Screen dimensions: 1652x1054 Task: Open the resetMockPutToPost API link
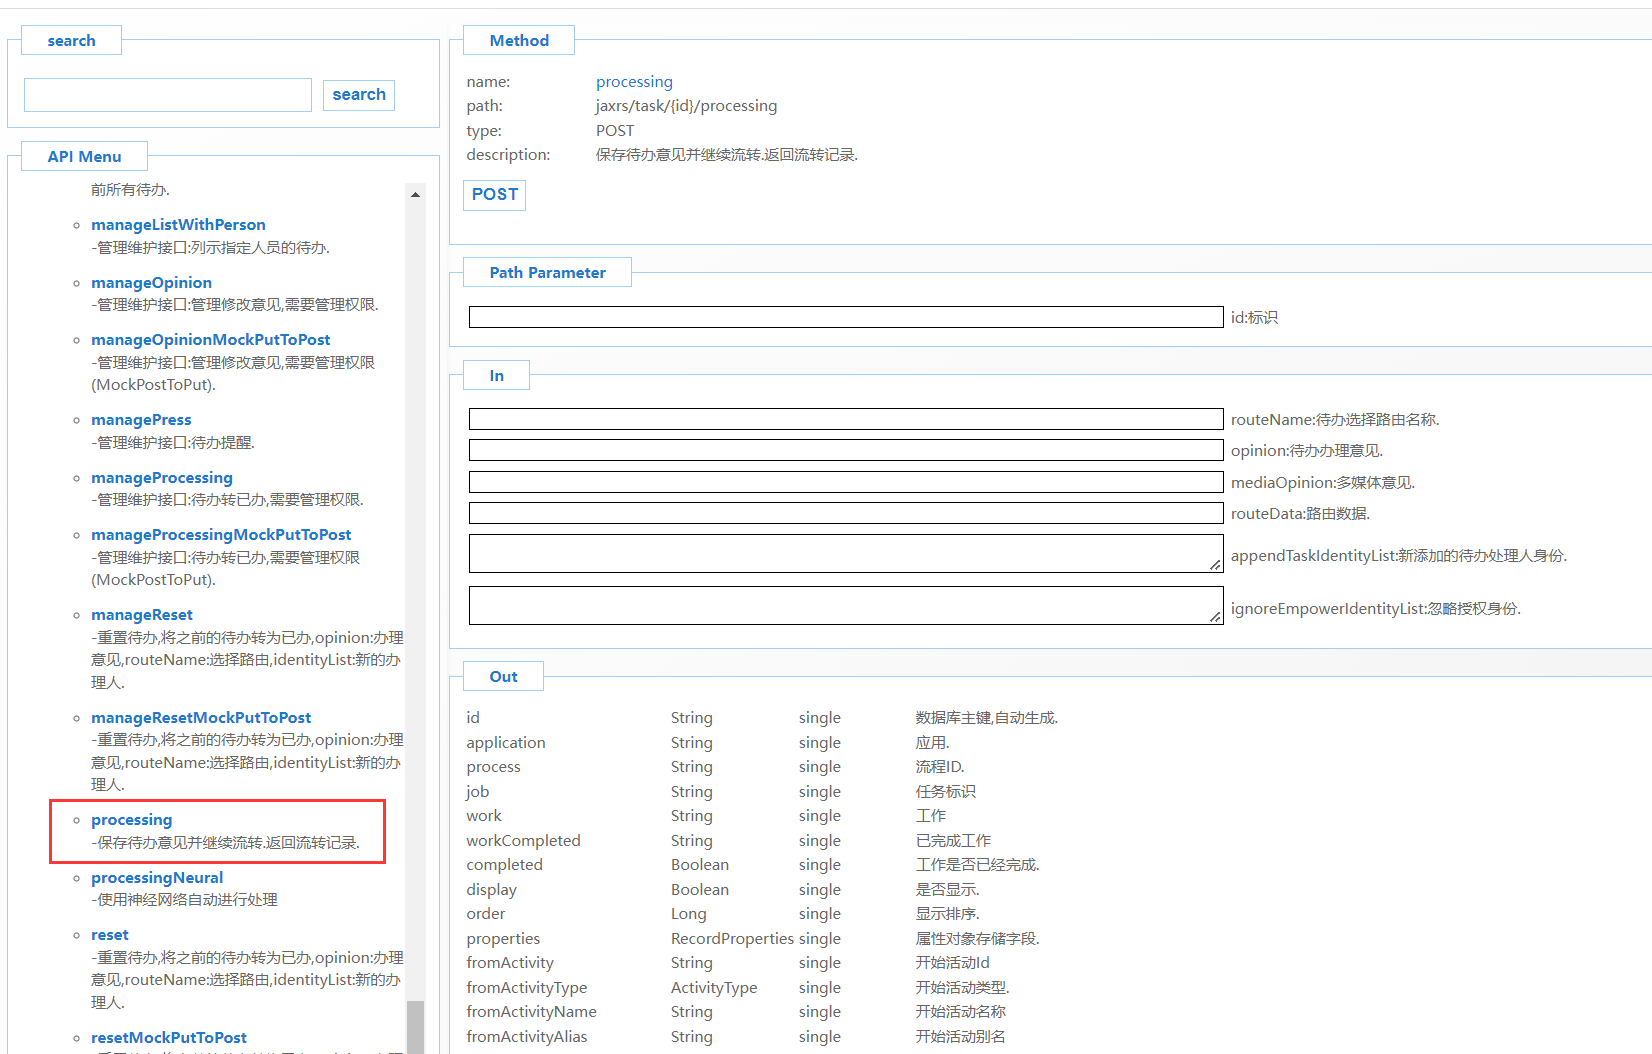click(168, 1038)
